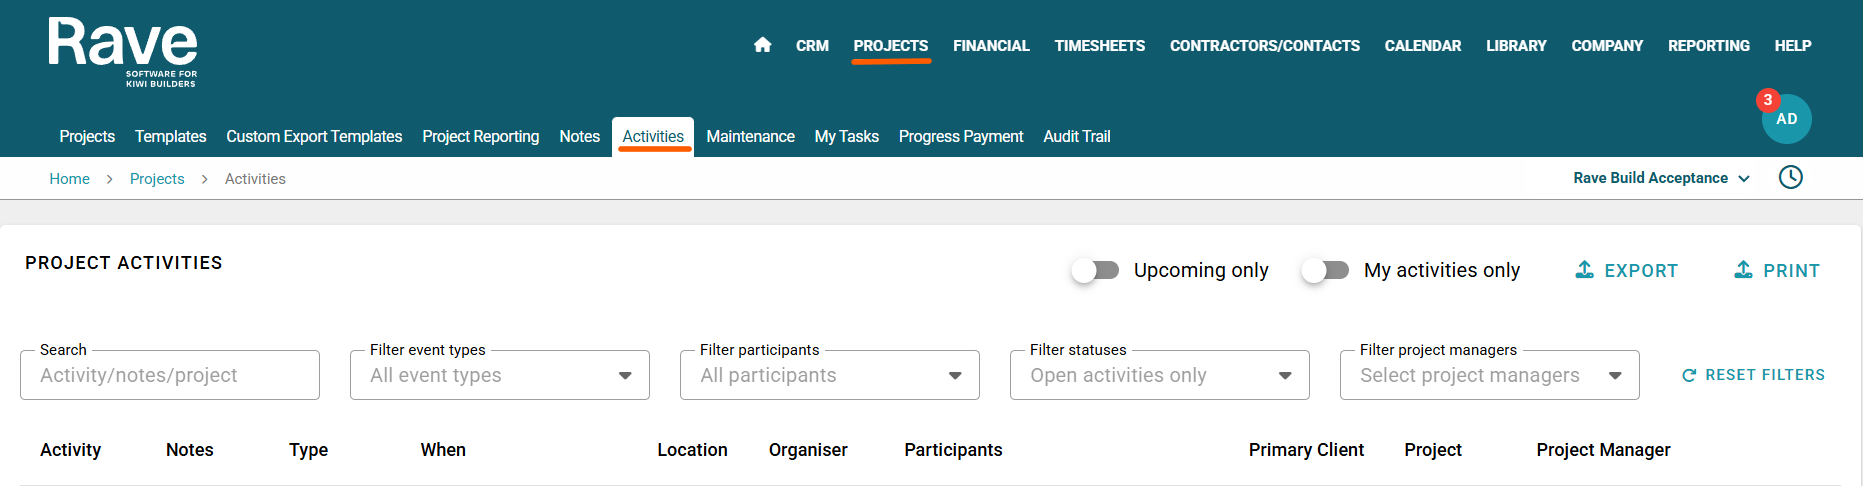
Task: Turn on My activities only switch
Action: [x=1325, y=270]
